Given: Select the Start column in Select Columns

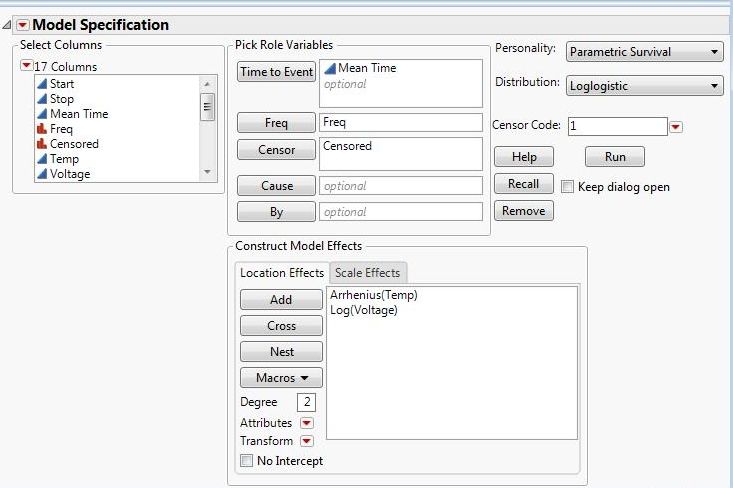Looking at the screenshot, I should coord(62,84).
